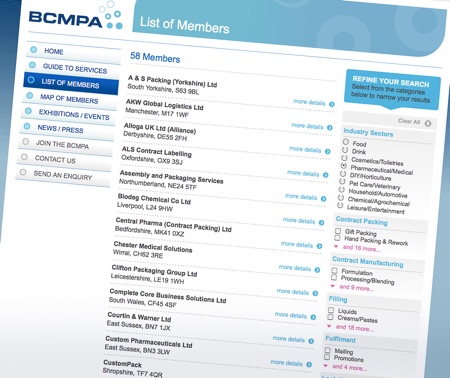Open the HOME menu item
The width and height of the screenshot is (450, 378).
pyautogui.click(x=73, y=53)
